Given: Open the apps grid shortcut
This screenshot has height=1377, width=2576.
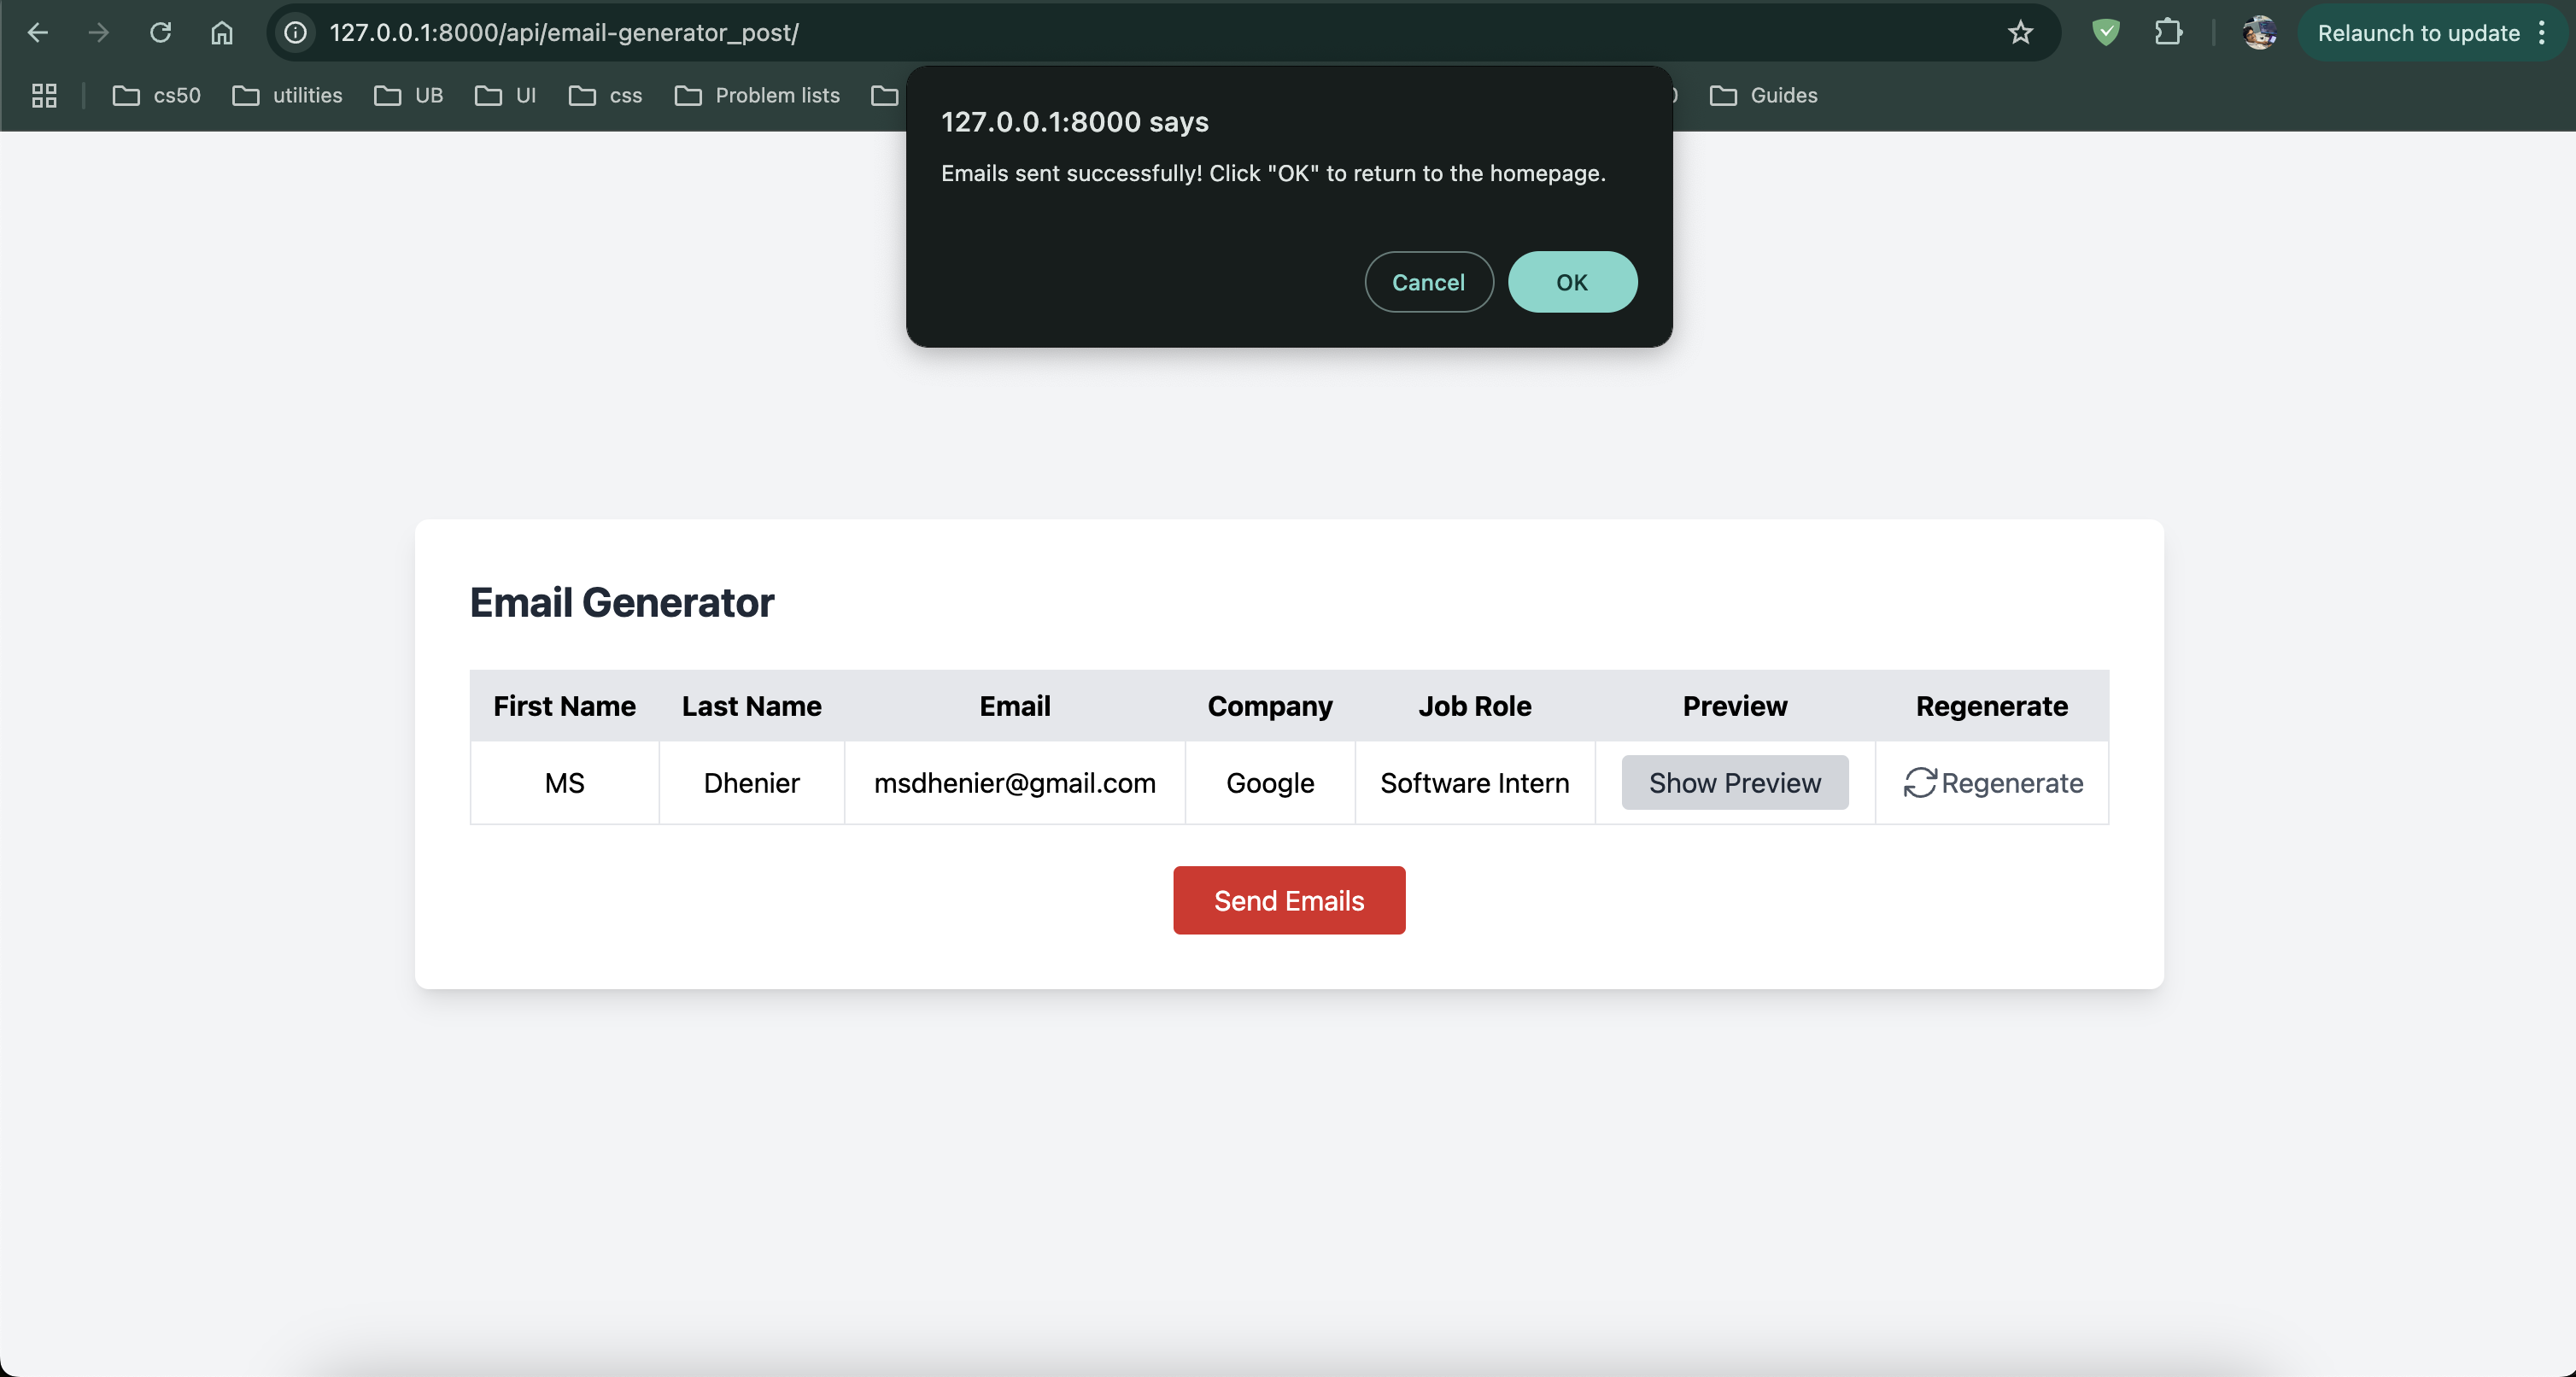Looking at the screenshot, I should tap(44, 96).
